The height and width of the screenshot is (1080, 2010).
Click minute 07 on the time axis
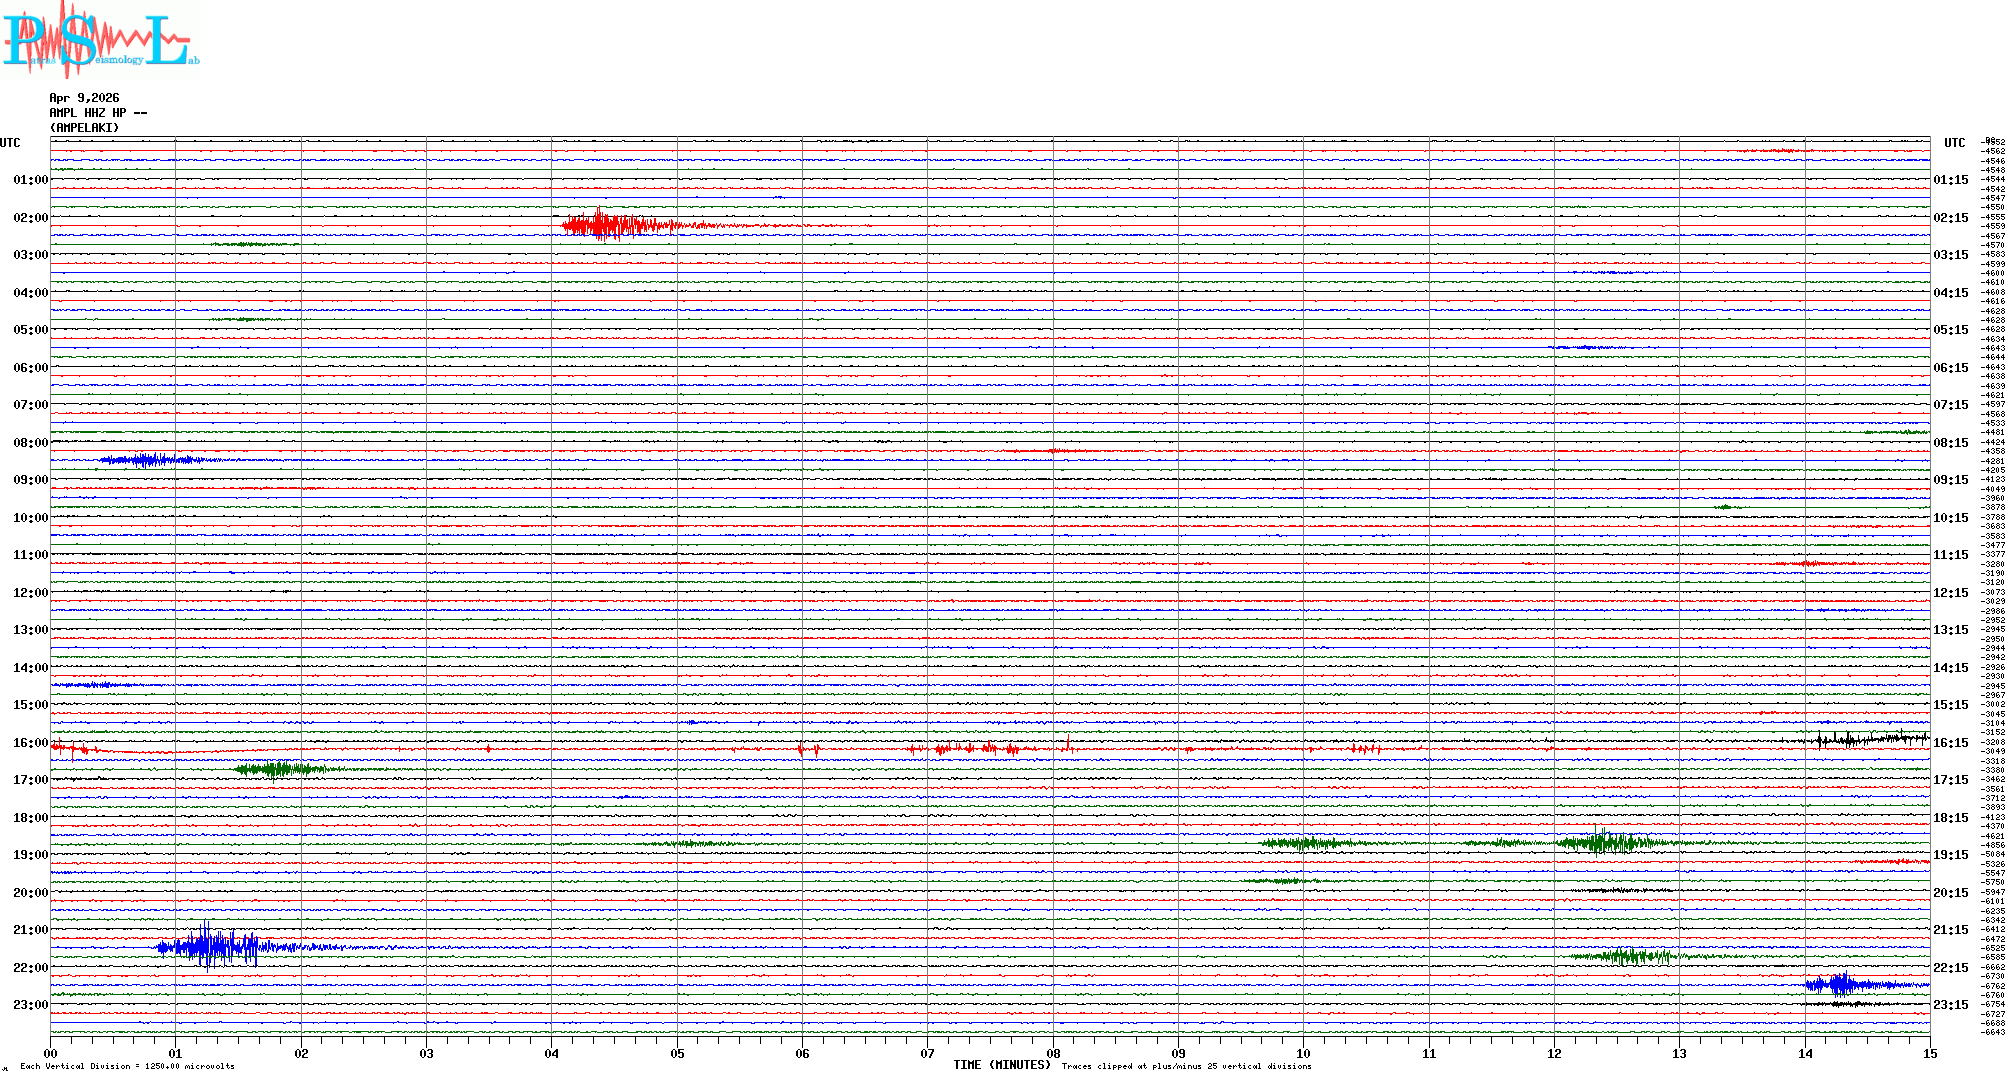927,1053
